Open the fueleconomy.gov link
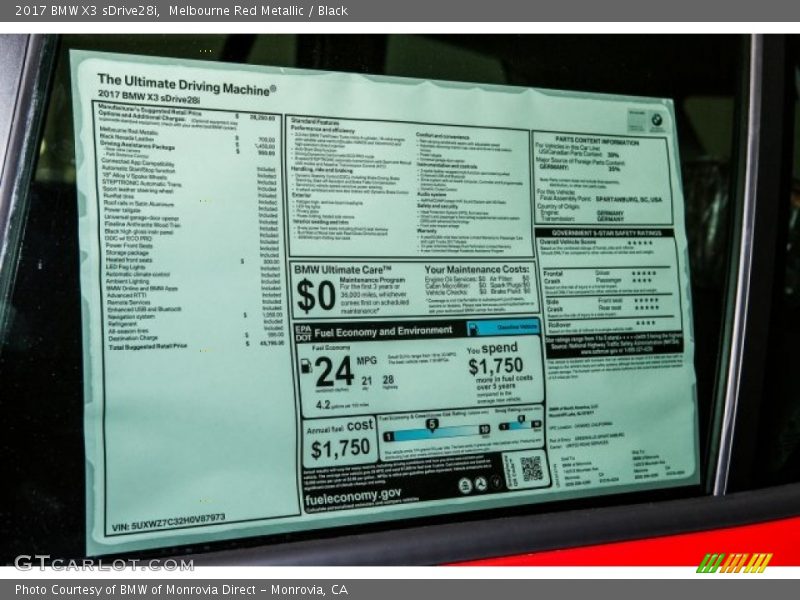 coord(353,496)
